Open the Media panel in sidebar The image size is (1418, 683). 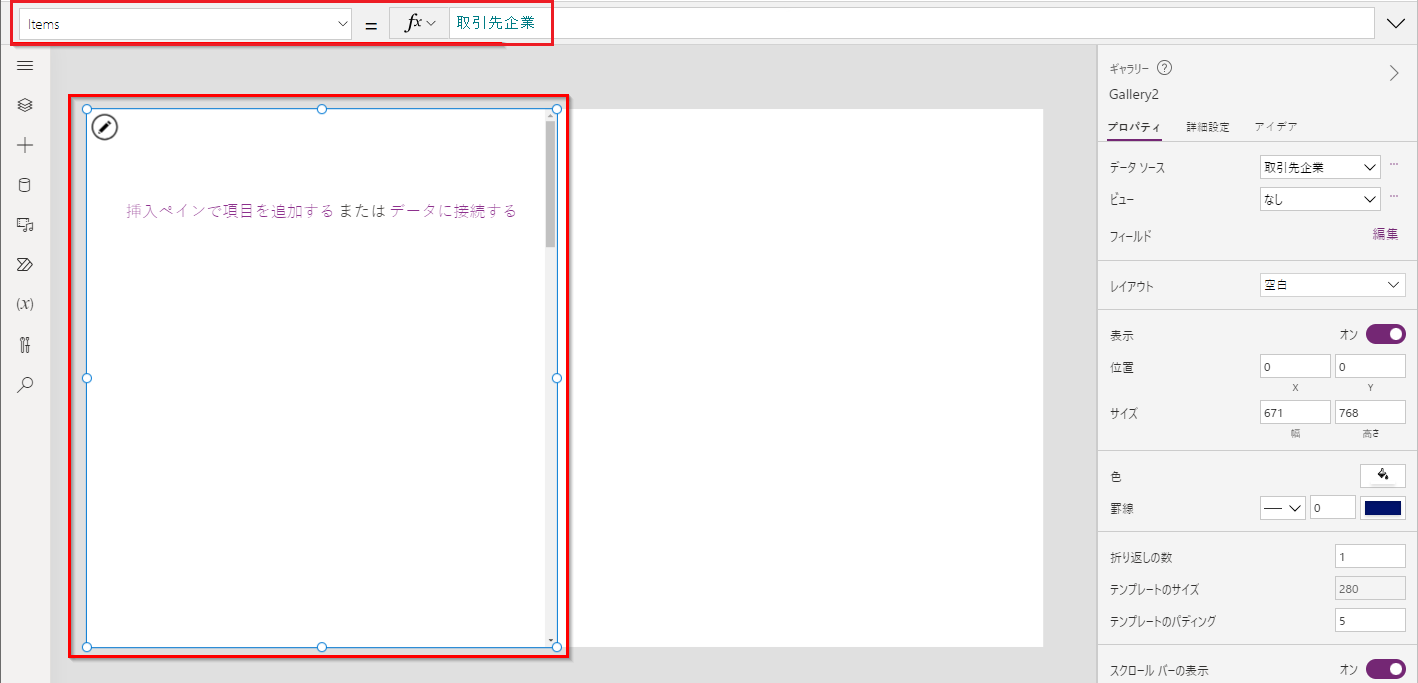(x=25, y=224)
